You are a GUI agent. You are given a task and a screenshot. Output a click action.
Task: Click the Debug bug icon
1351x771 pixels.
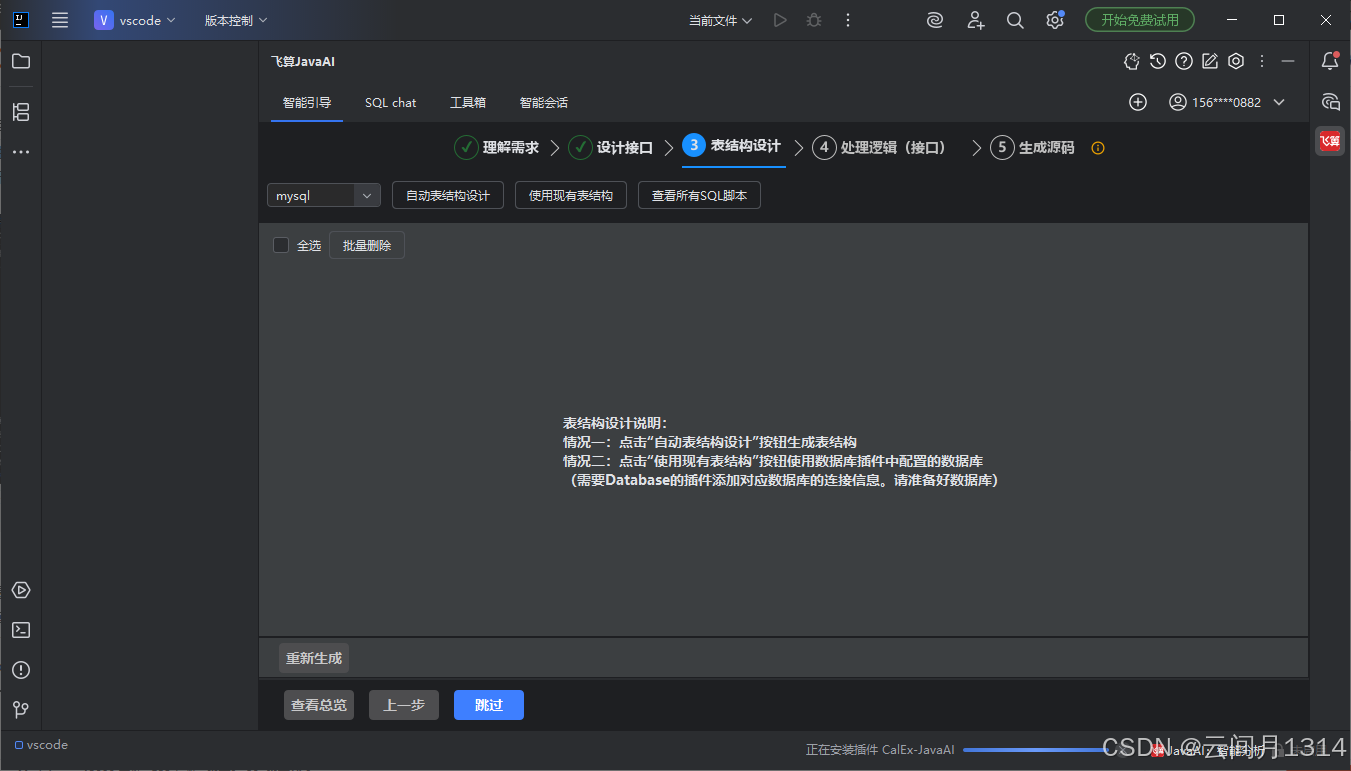[814, 20]
